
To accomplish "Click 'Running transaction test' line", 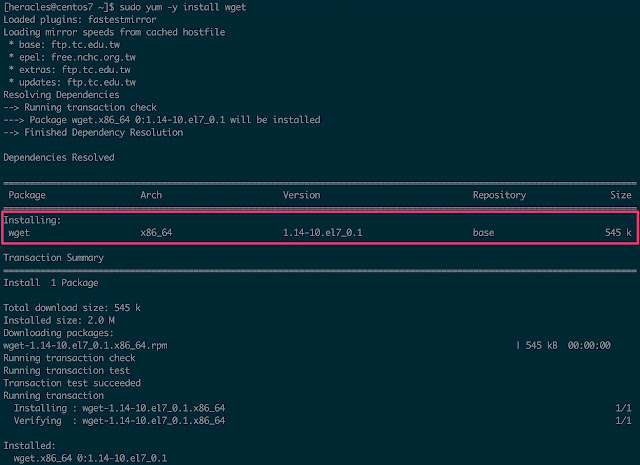I will coord(67,371).
